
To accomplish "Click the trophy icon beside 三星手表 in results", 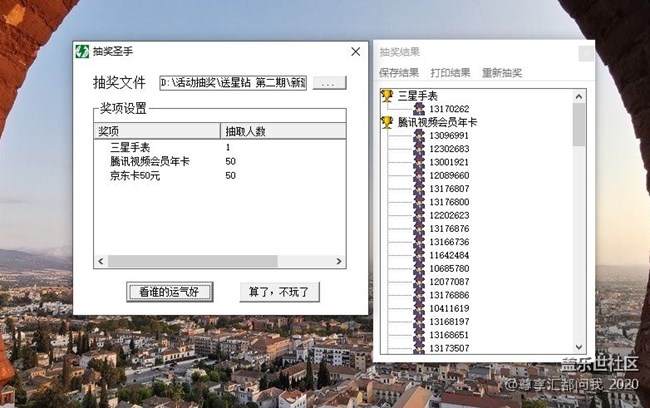I will pyautogui.click(x=387, y=96).
